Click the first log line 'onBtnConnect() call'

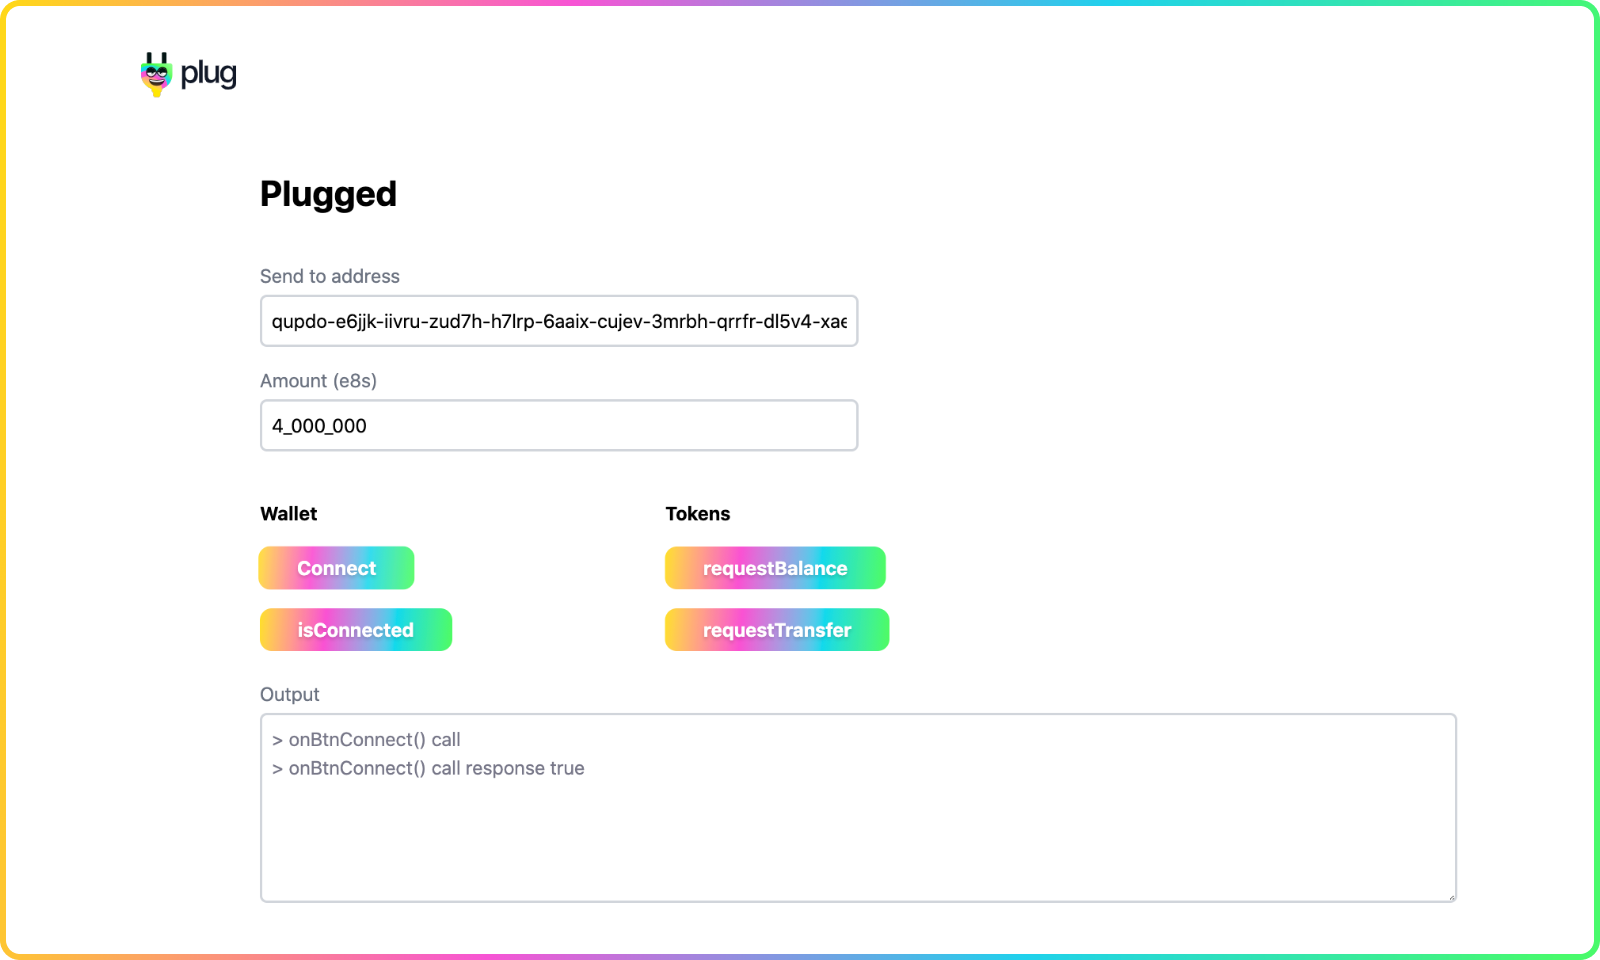tap(366, 740)
